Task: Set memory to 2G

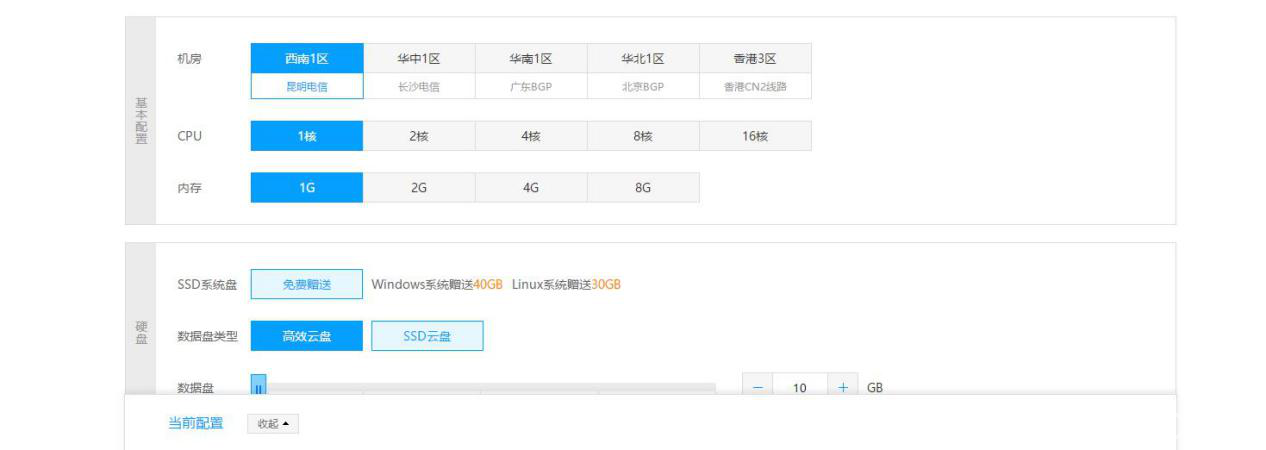Action: click(x=419, y=188)
